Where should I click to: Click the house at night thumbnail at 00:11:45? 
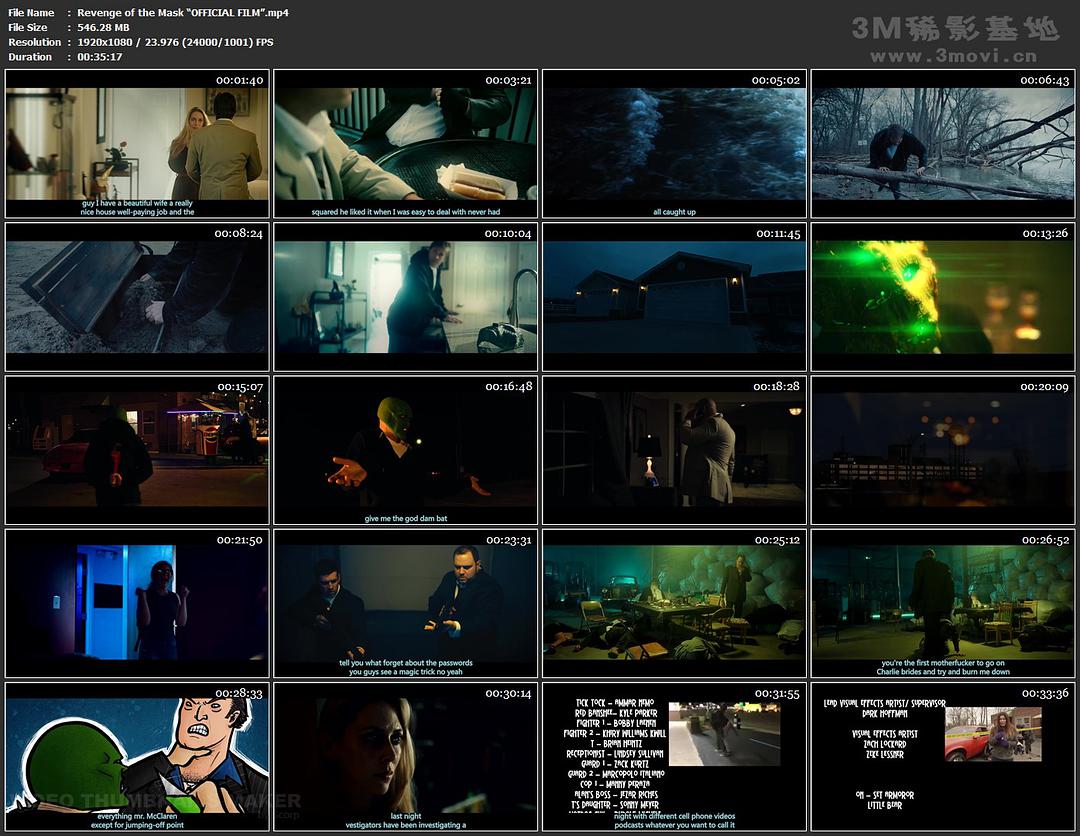point(674,297)
